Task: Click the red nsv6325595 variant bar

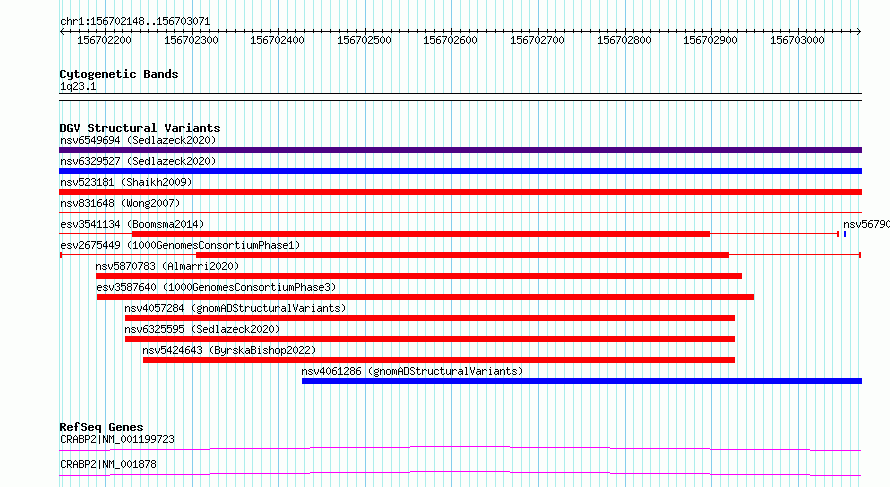Action: point(430,339)
